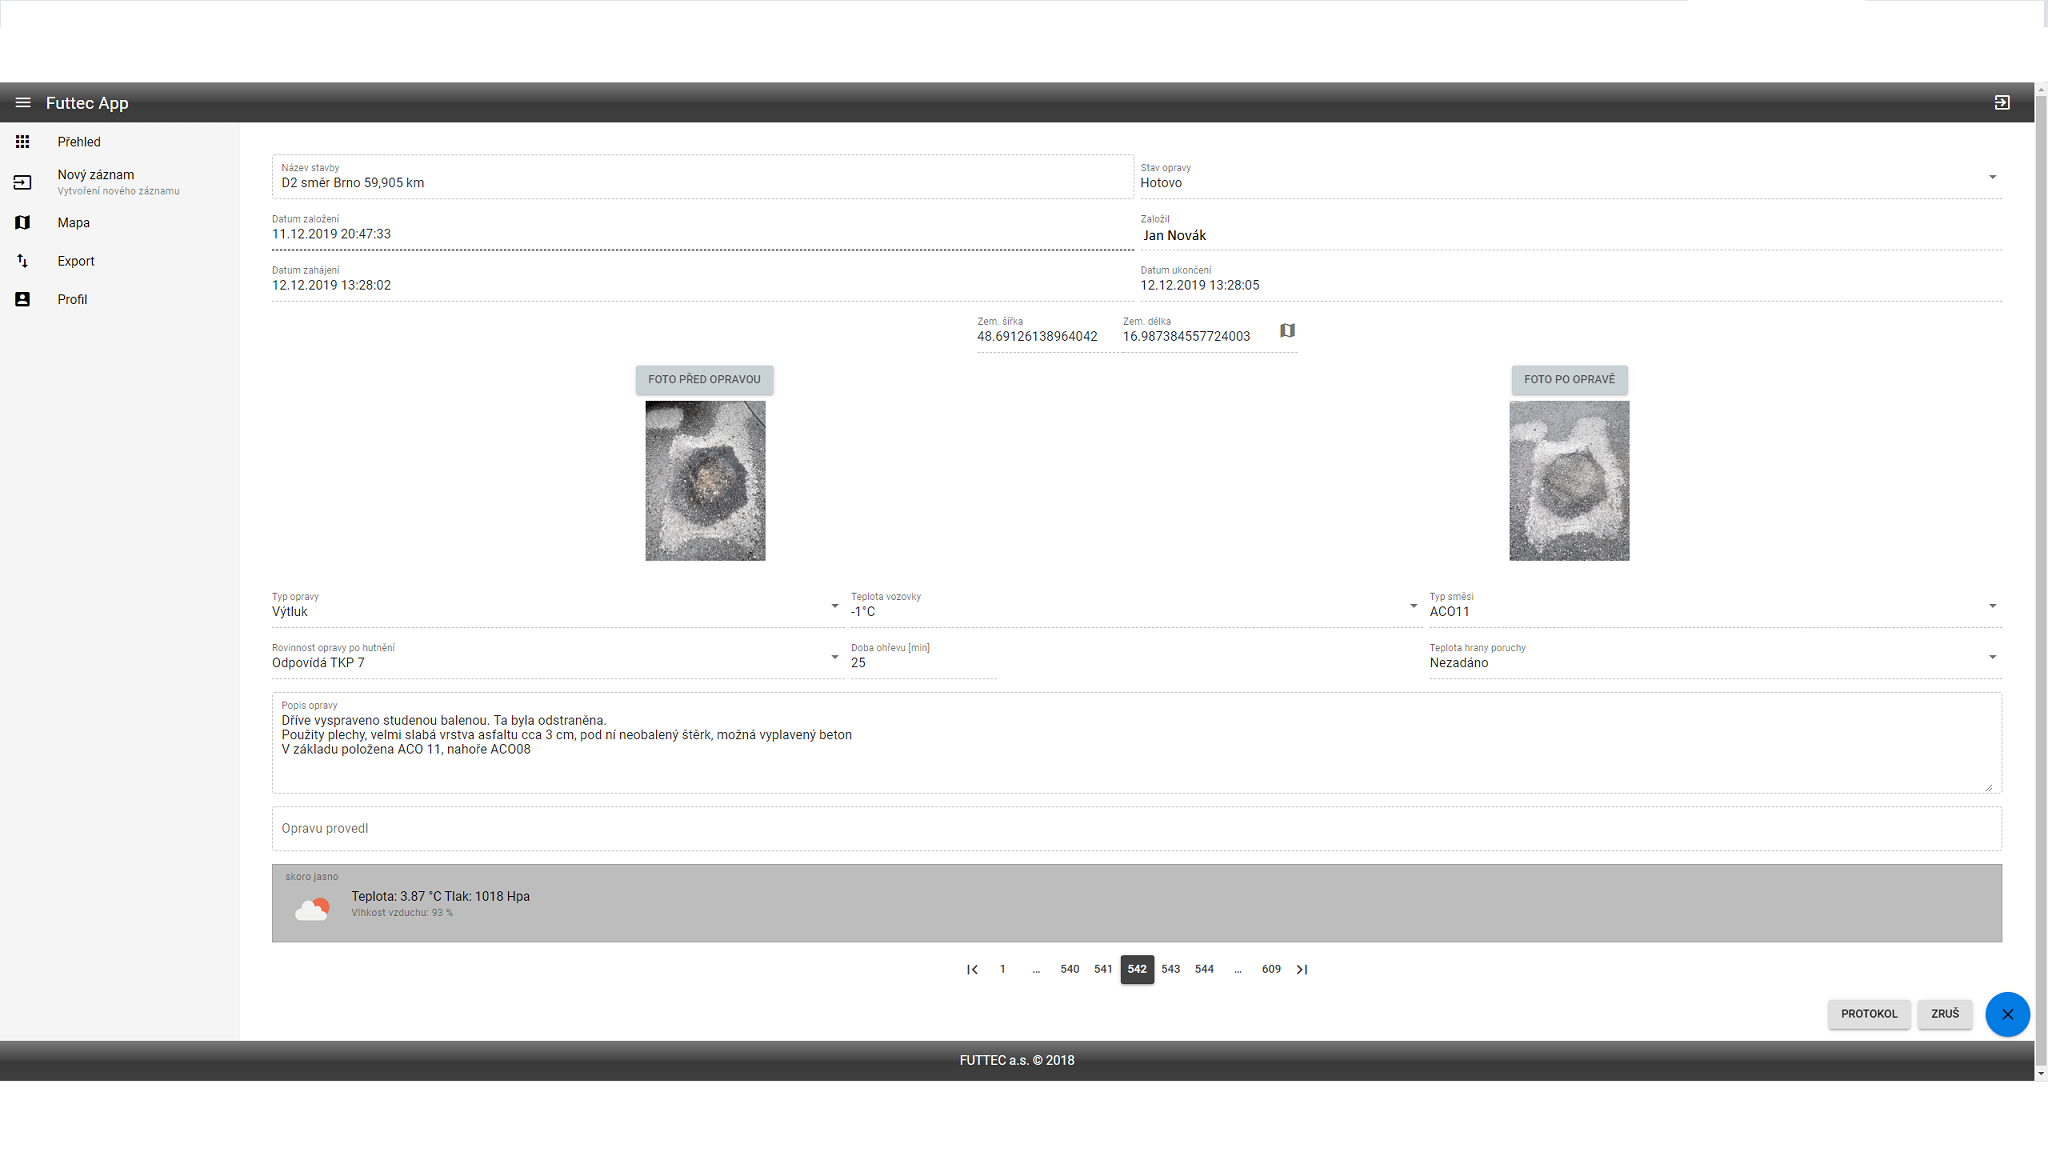
Task: Click the Teplota 3.87 °C weather text
Action: (440, 897)
